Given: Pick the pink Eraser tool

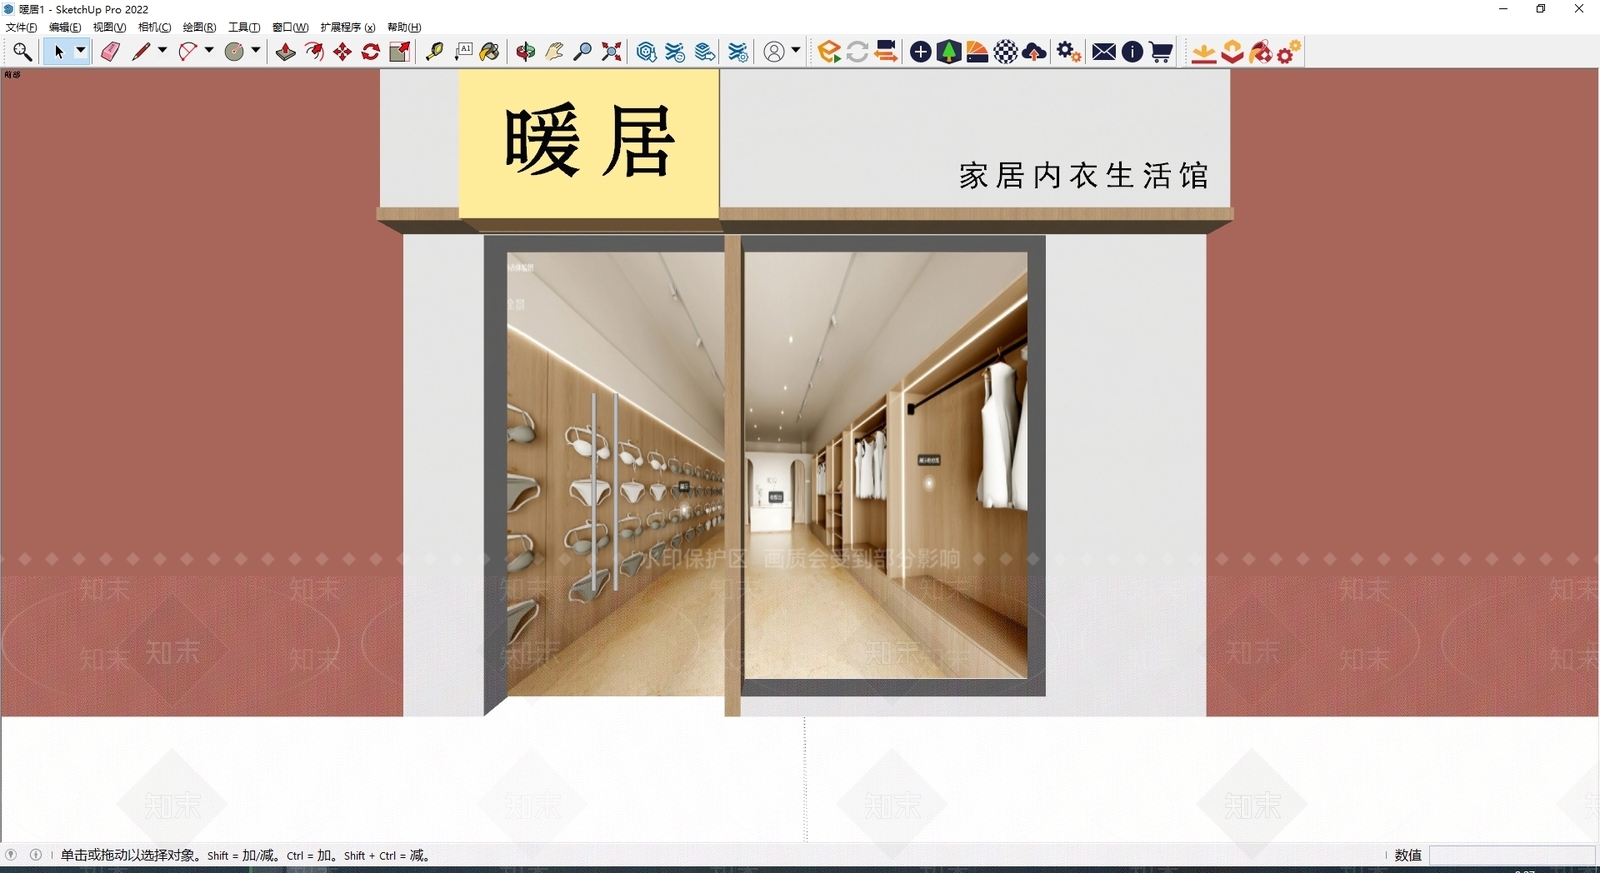Looking at the screenshot, I should [x=110, y=52].
